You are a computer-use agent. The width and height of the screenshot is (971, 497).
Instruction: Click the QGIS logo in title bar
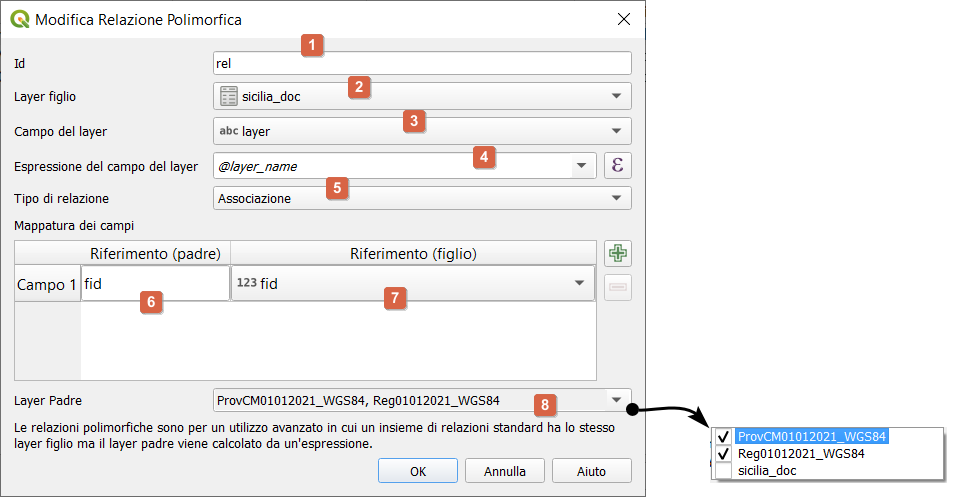[19, 19]
